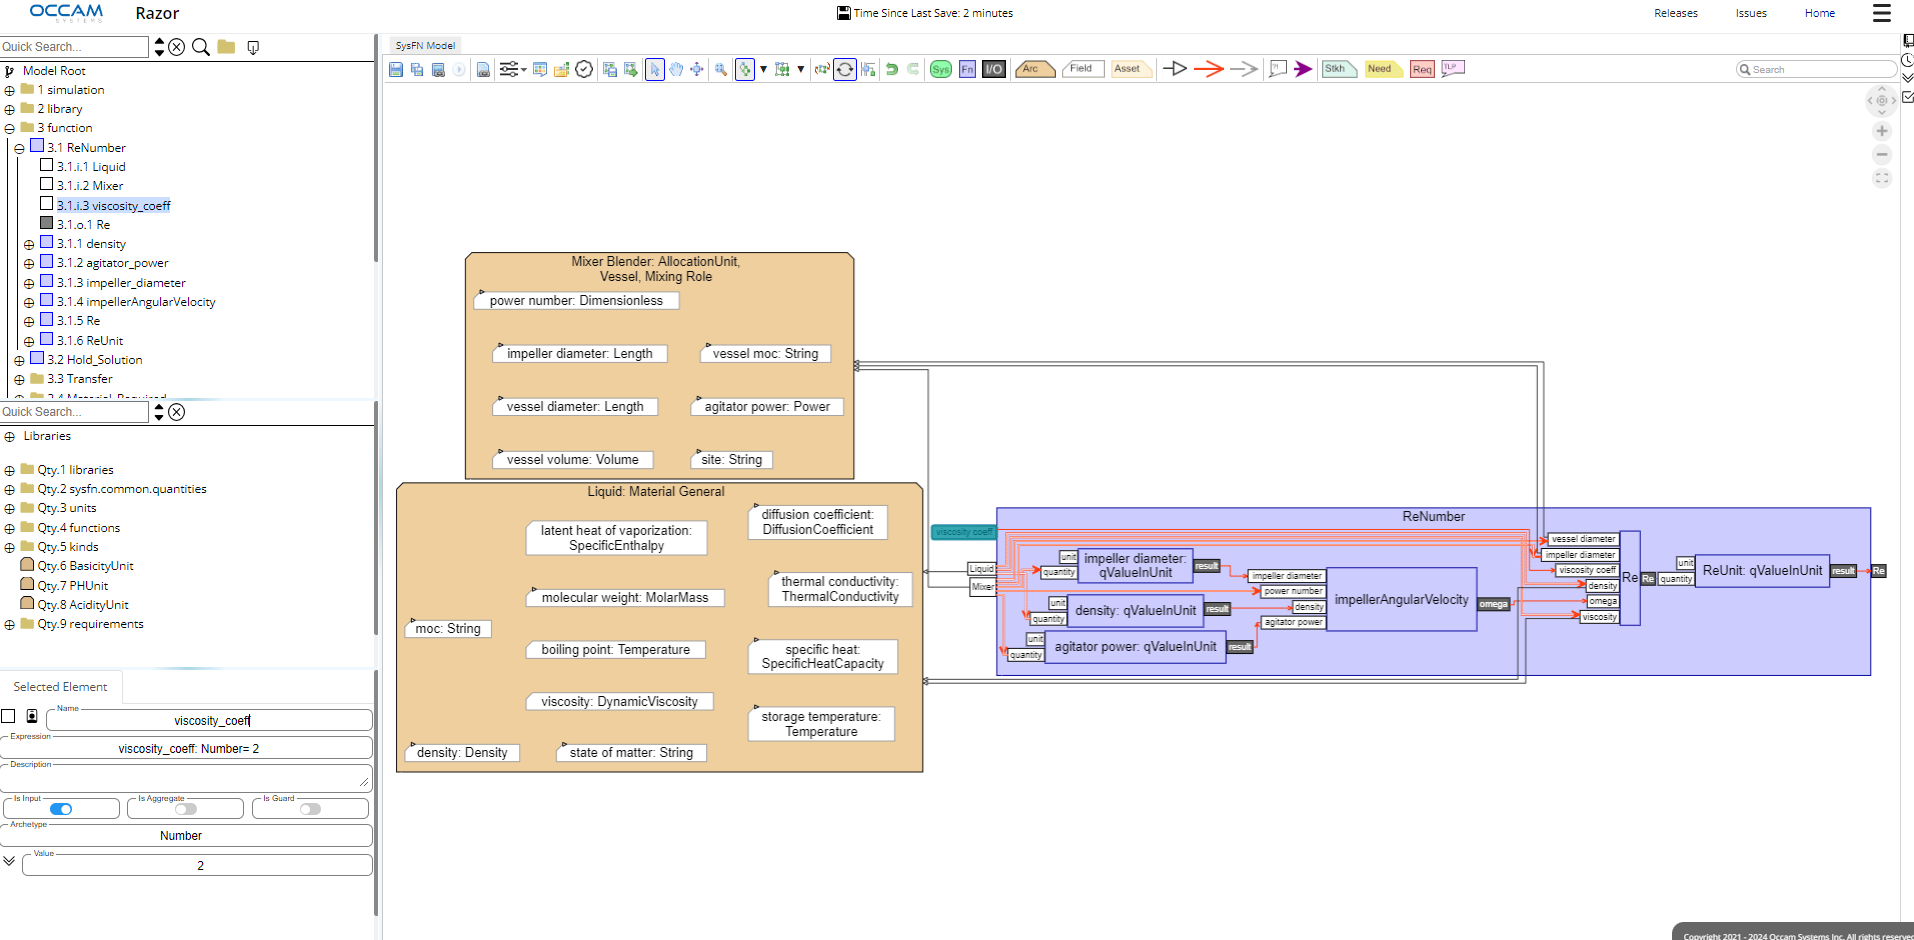The image size is (1914, 940).
Task: Select the Fn function element tool
Action: 967,69
